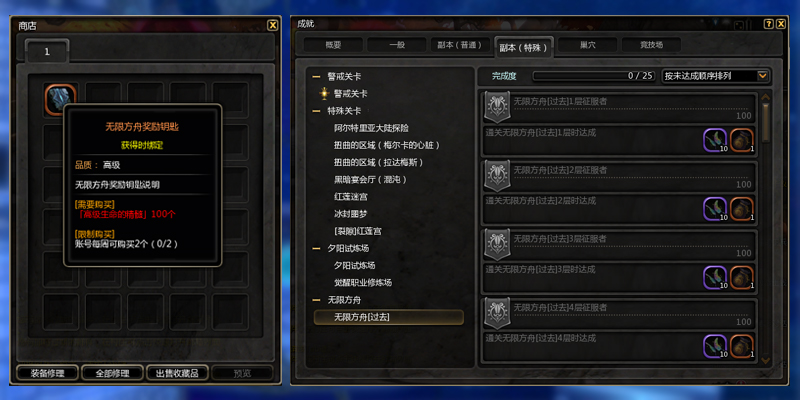
Task: Collapse the 警戒关卡 category group
Action: 316,77
